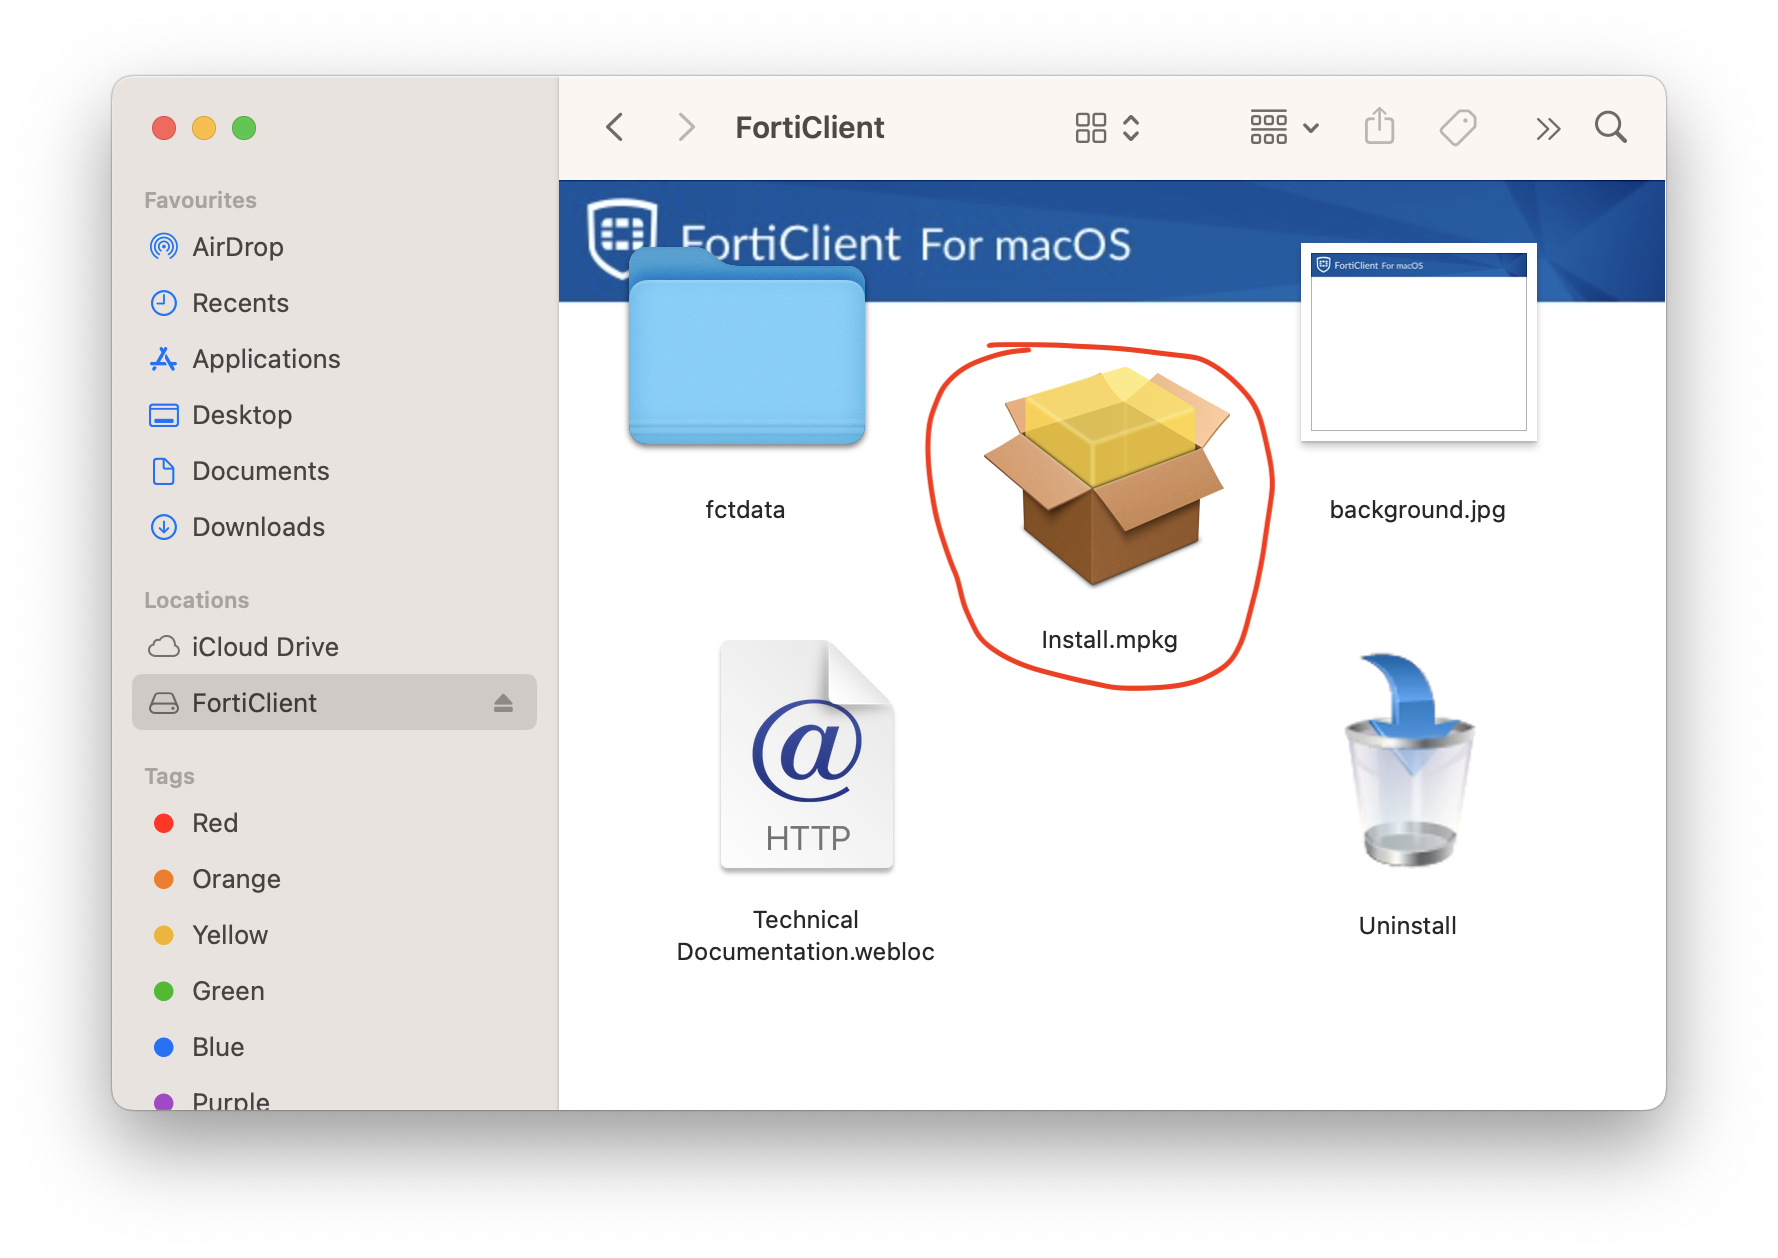Open AirDrop in the sidebar

334,247
